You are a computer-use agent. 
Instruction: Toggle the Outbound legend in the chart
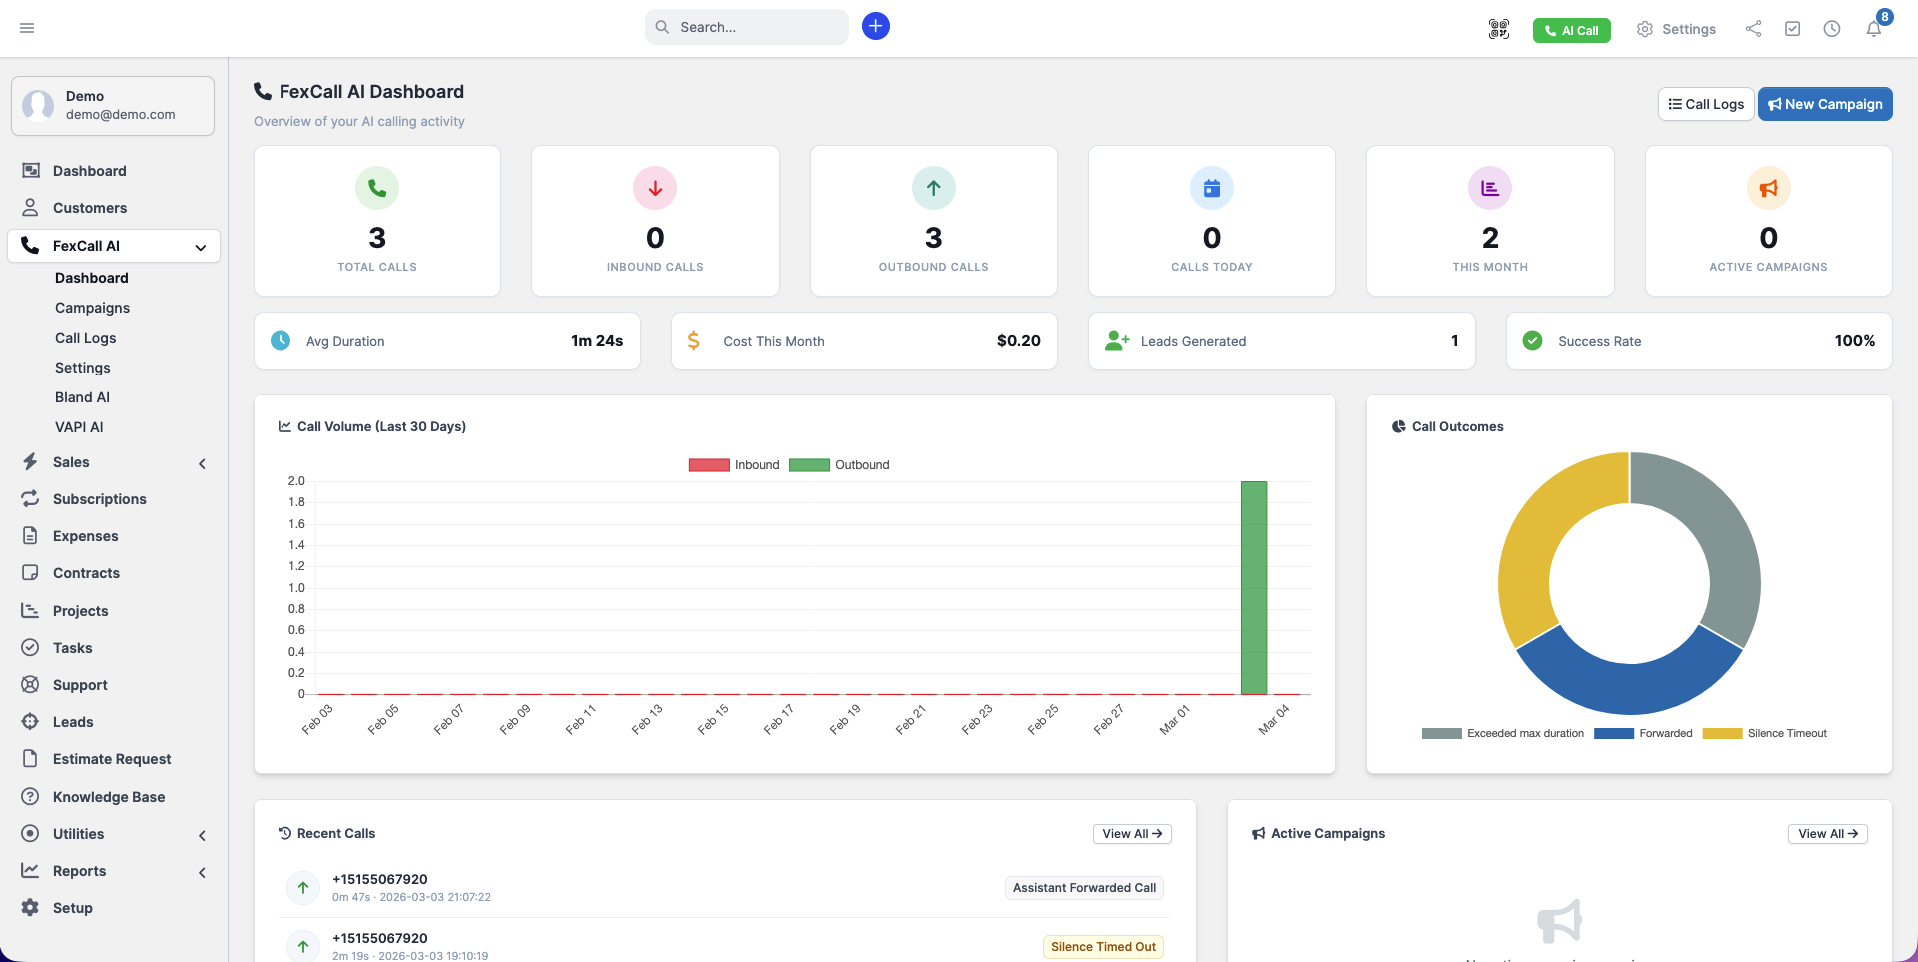coord(839,464)
